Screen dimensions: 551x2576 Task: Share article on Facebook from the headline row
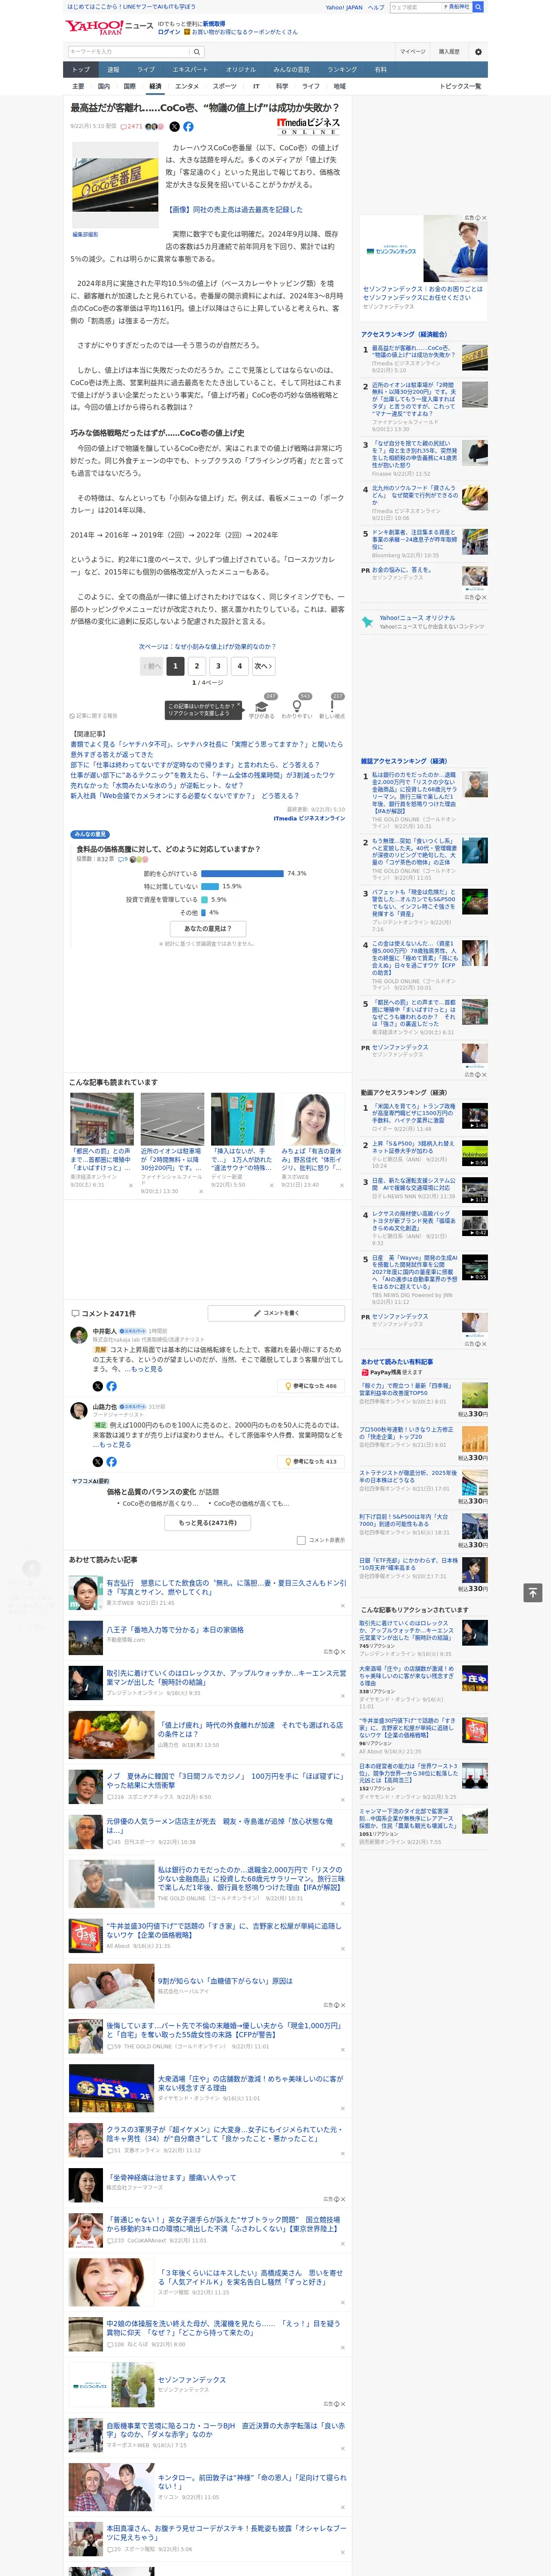click(188, 127)
